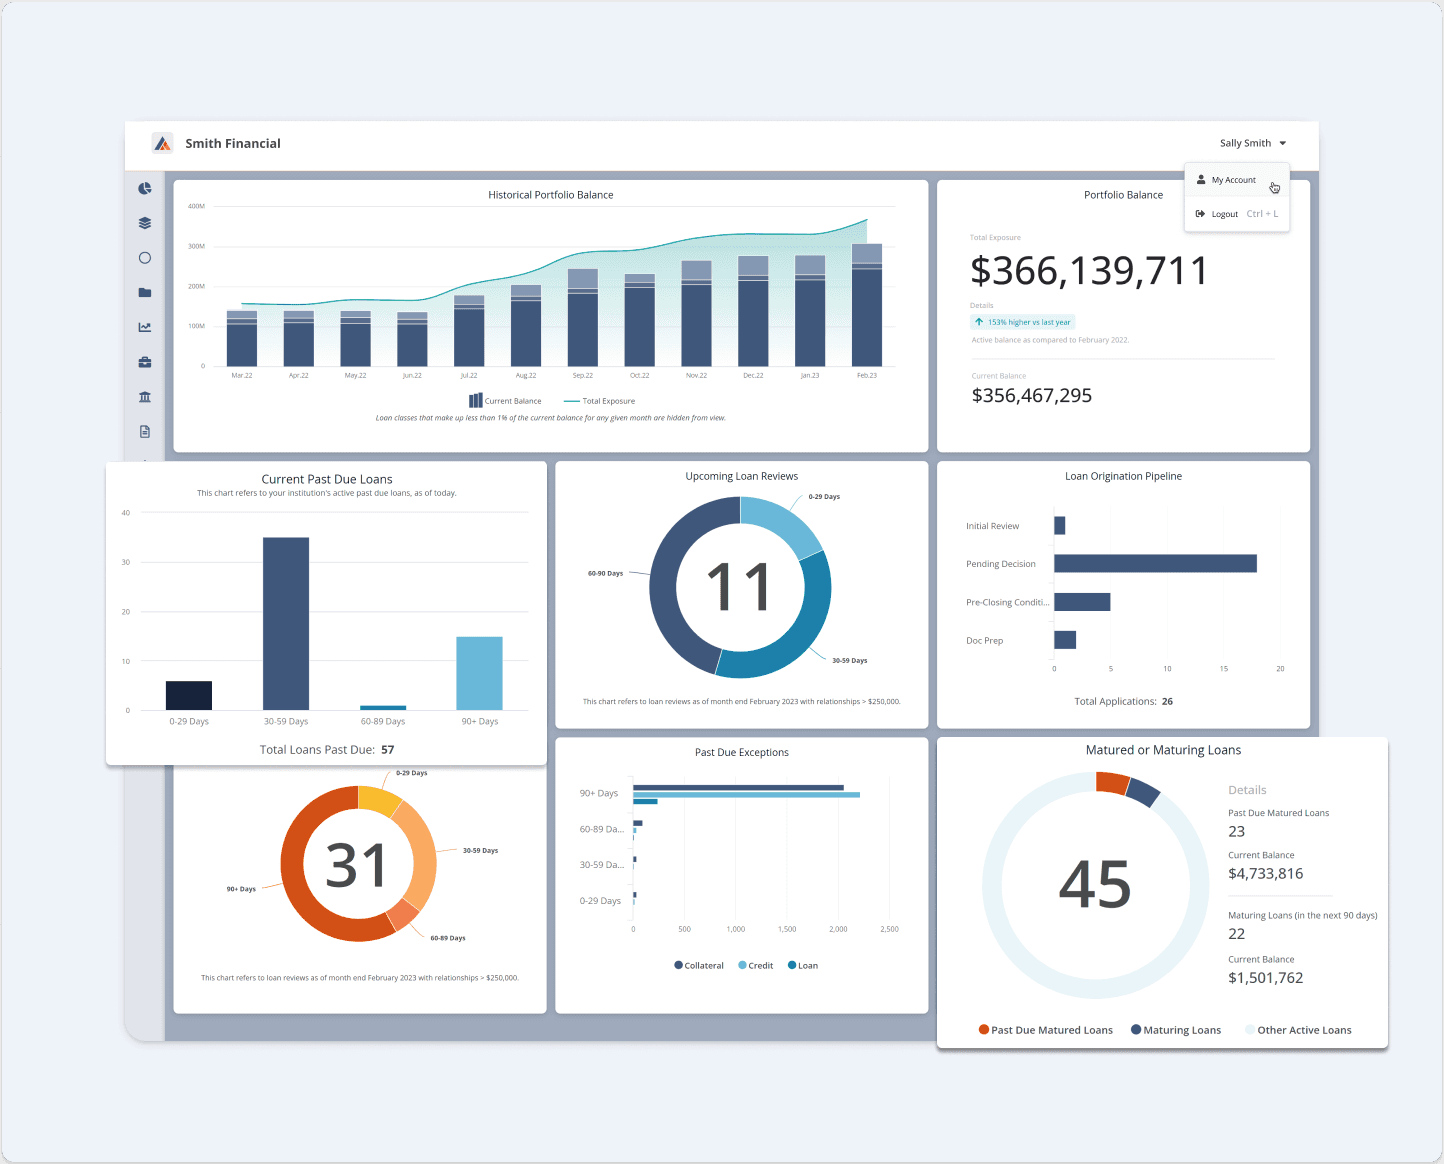Click the Total Applications: 26 text
This screenshot has width=1444, height=1164.
(x=1124, y=701)
